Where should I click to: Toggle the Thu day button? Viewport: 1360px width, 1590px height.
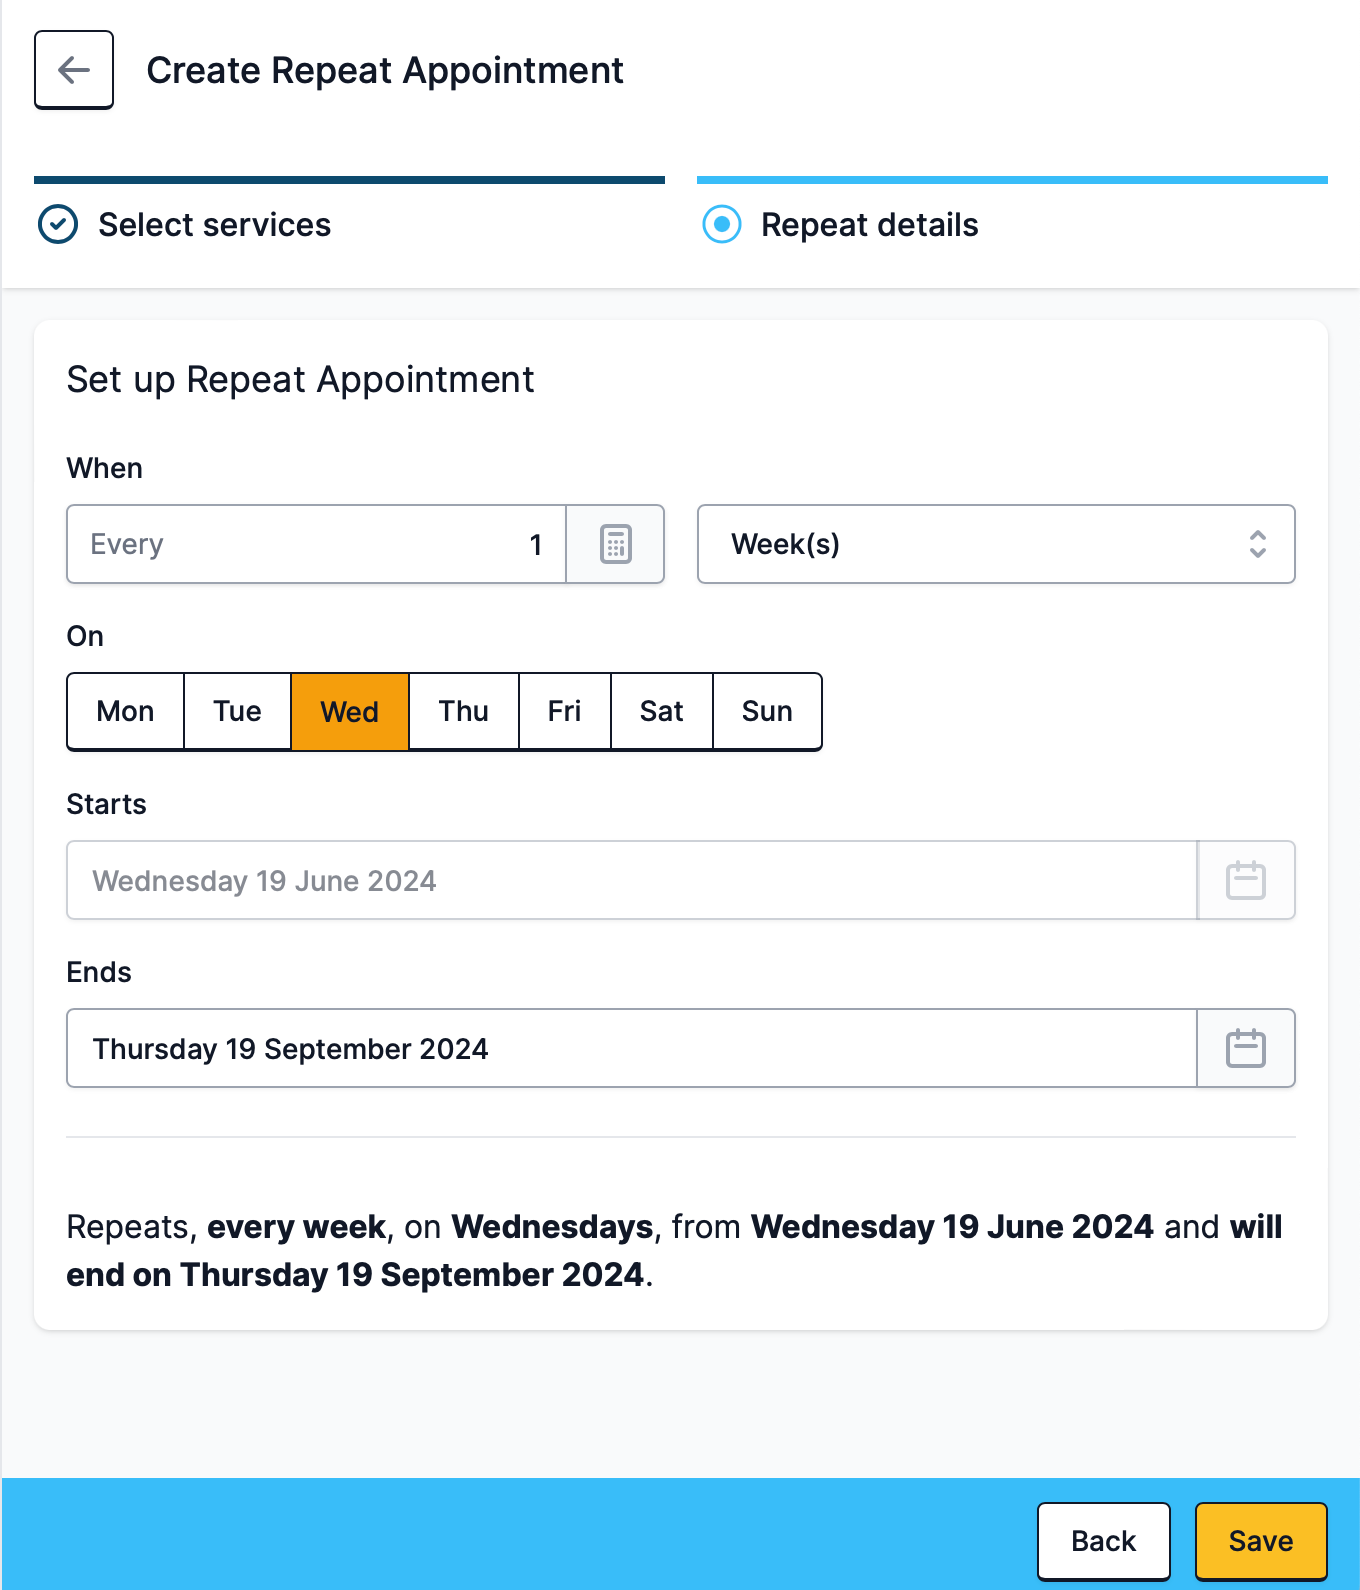coord(464,711)
